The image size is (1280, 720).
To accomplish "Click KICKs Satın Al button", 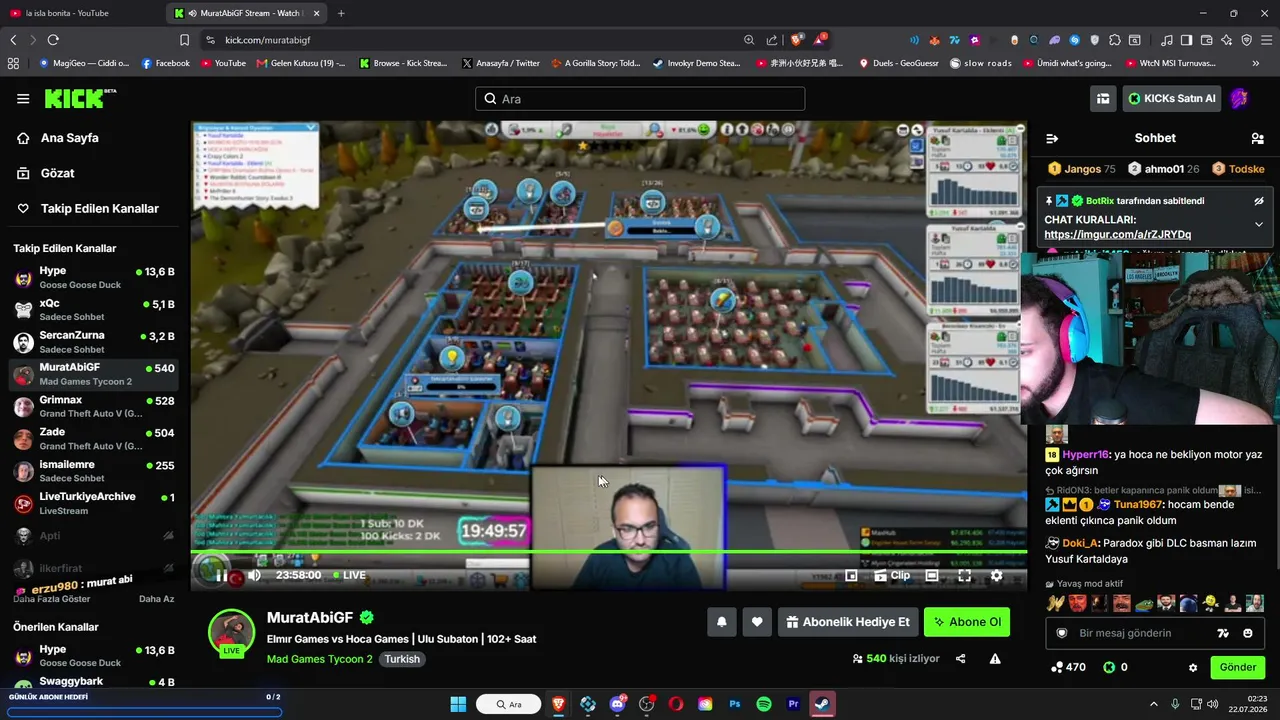I will click(1172, 98).
